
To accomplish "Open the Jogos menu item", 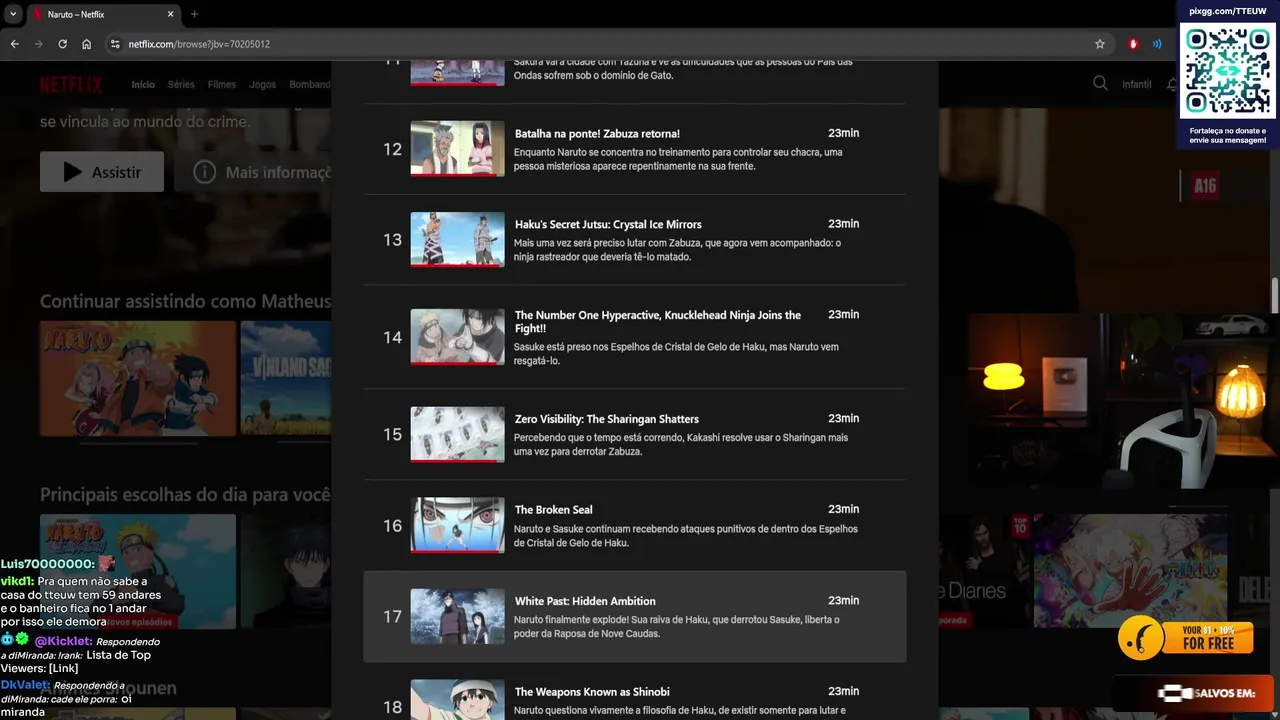I will 263,85.
